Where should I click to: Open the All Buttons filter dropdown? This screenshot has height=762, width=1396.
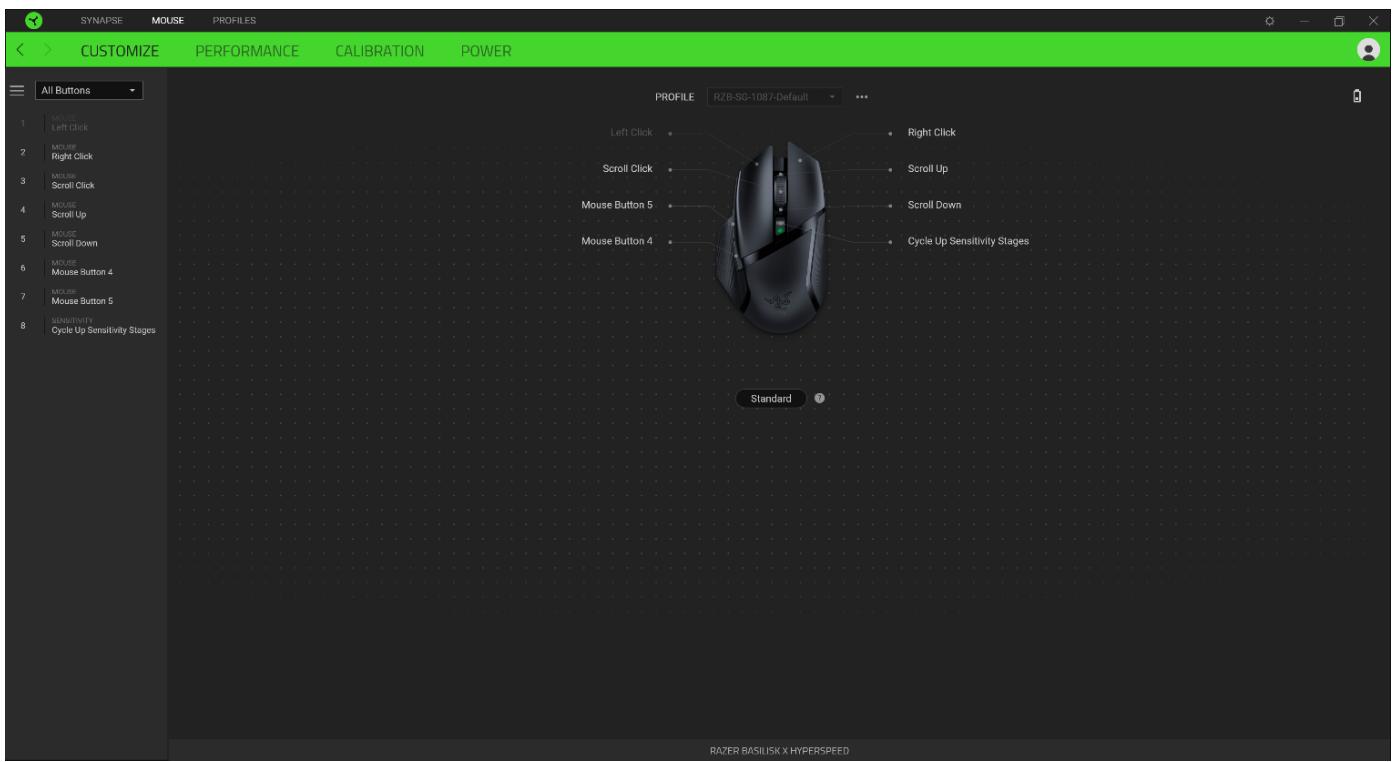click(x=89, y=91)
